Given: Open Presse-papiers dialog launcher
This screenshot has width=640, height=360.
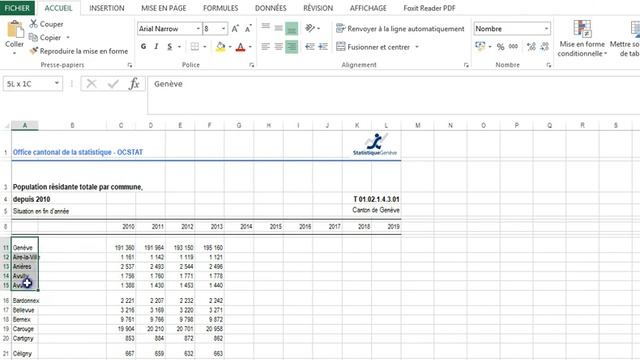Looking at the screenshot, I should click(x=130, y=65).
